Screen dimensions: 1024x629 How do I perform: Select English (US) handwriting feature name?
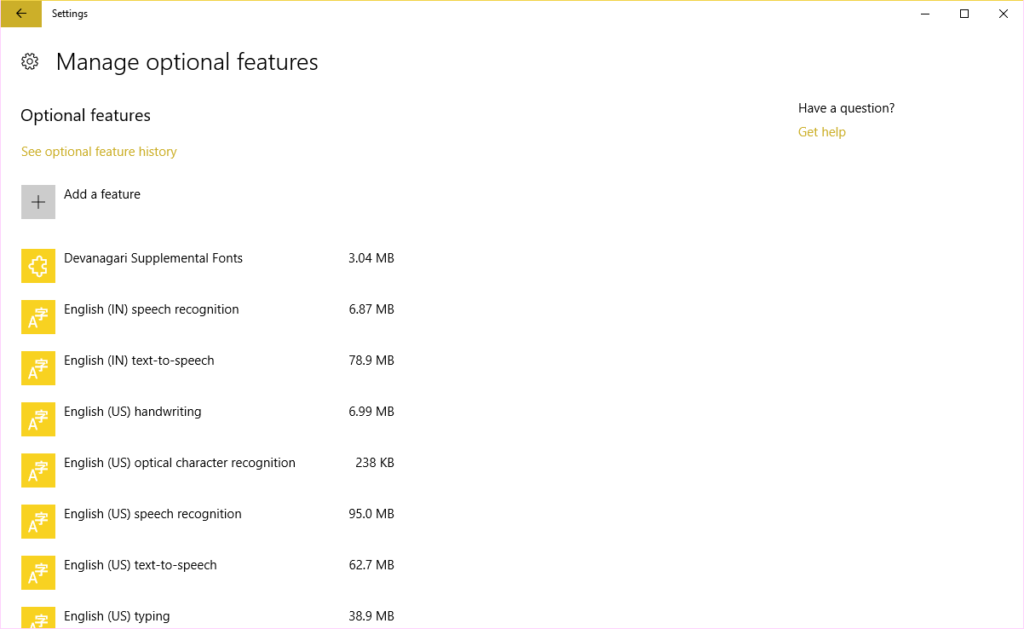(133, 411)
